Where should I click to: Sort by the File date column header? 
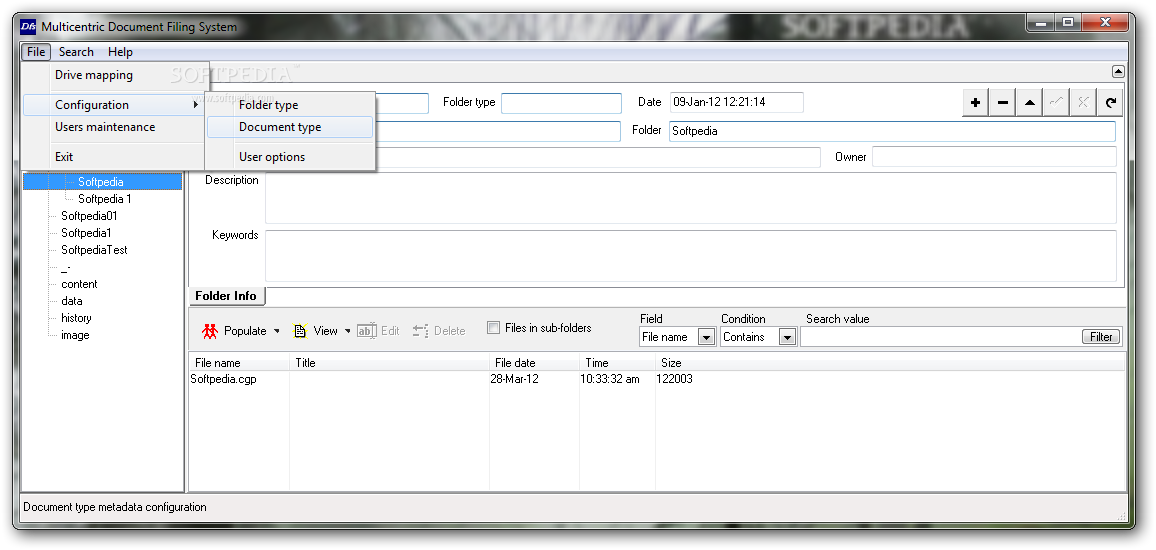[535, 363]
